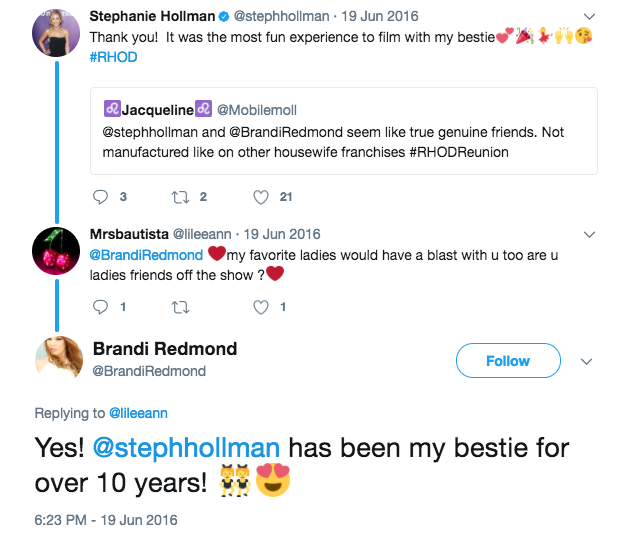Expand options on Mrsbautista's tweet
Image resolution: width=630 pixels, height=536 pixels.
(588, 235)
